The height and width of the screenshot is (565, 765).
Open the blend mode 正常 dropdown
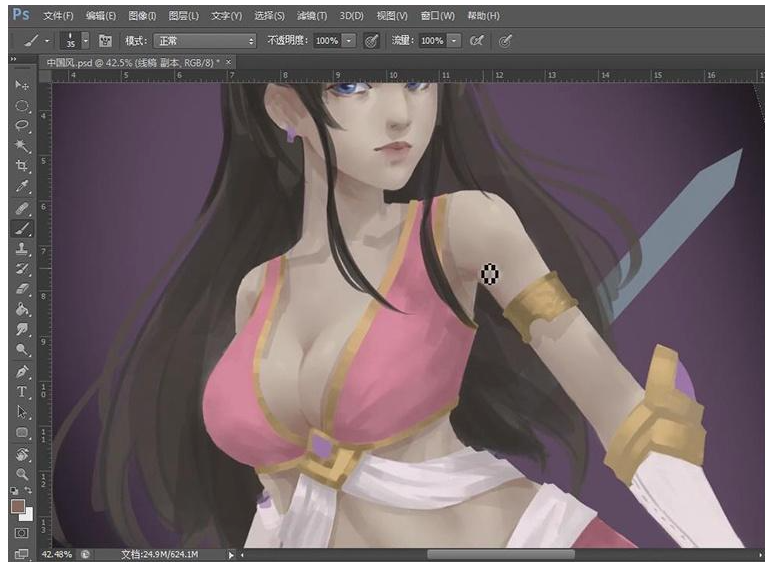point(205,41)
